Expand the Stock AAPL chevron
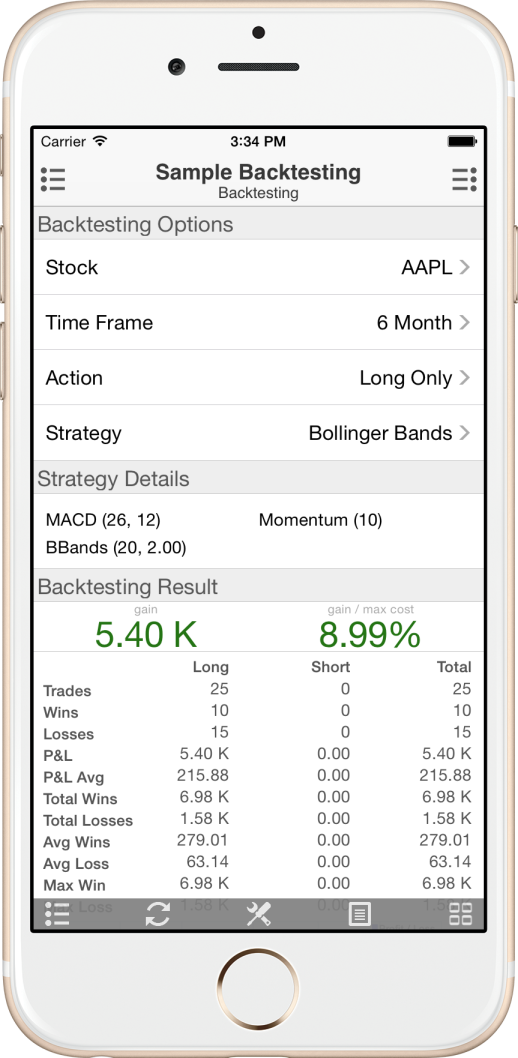Screen dimensions: 518x1058 point(464,267)
